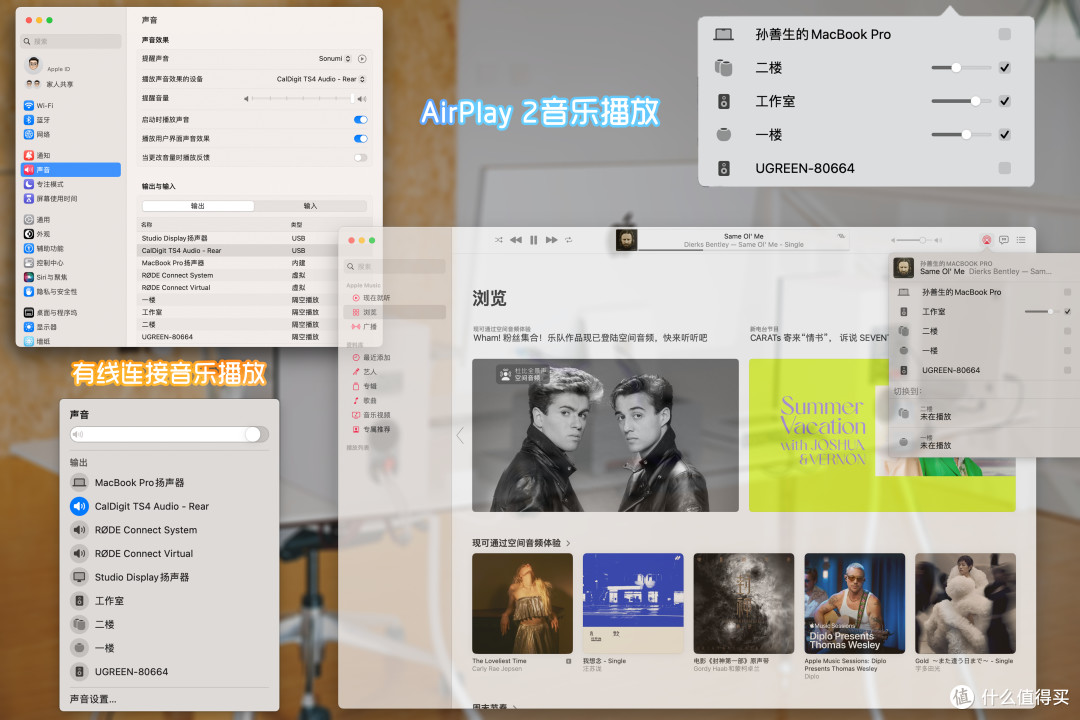The height and width of the screenshot is (720, 1080).
Task: Adjust 提醒音量 slider
Action: click(x=304, y=99)
